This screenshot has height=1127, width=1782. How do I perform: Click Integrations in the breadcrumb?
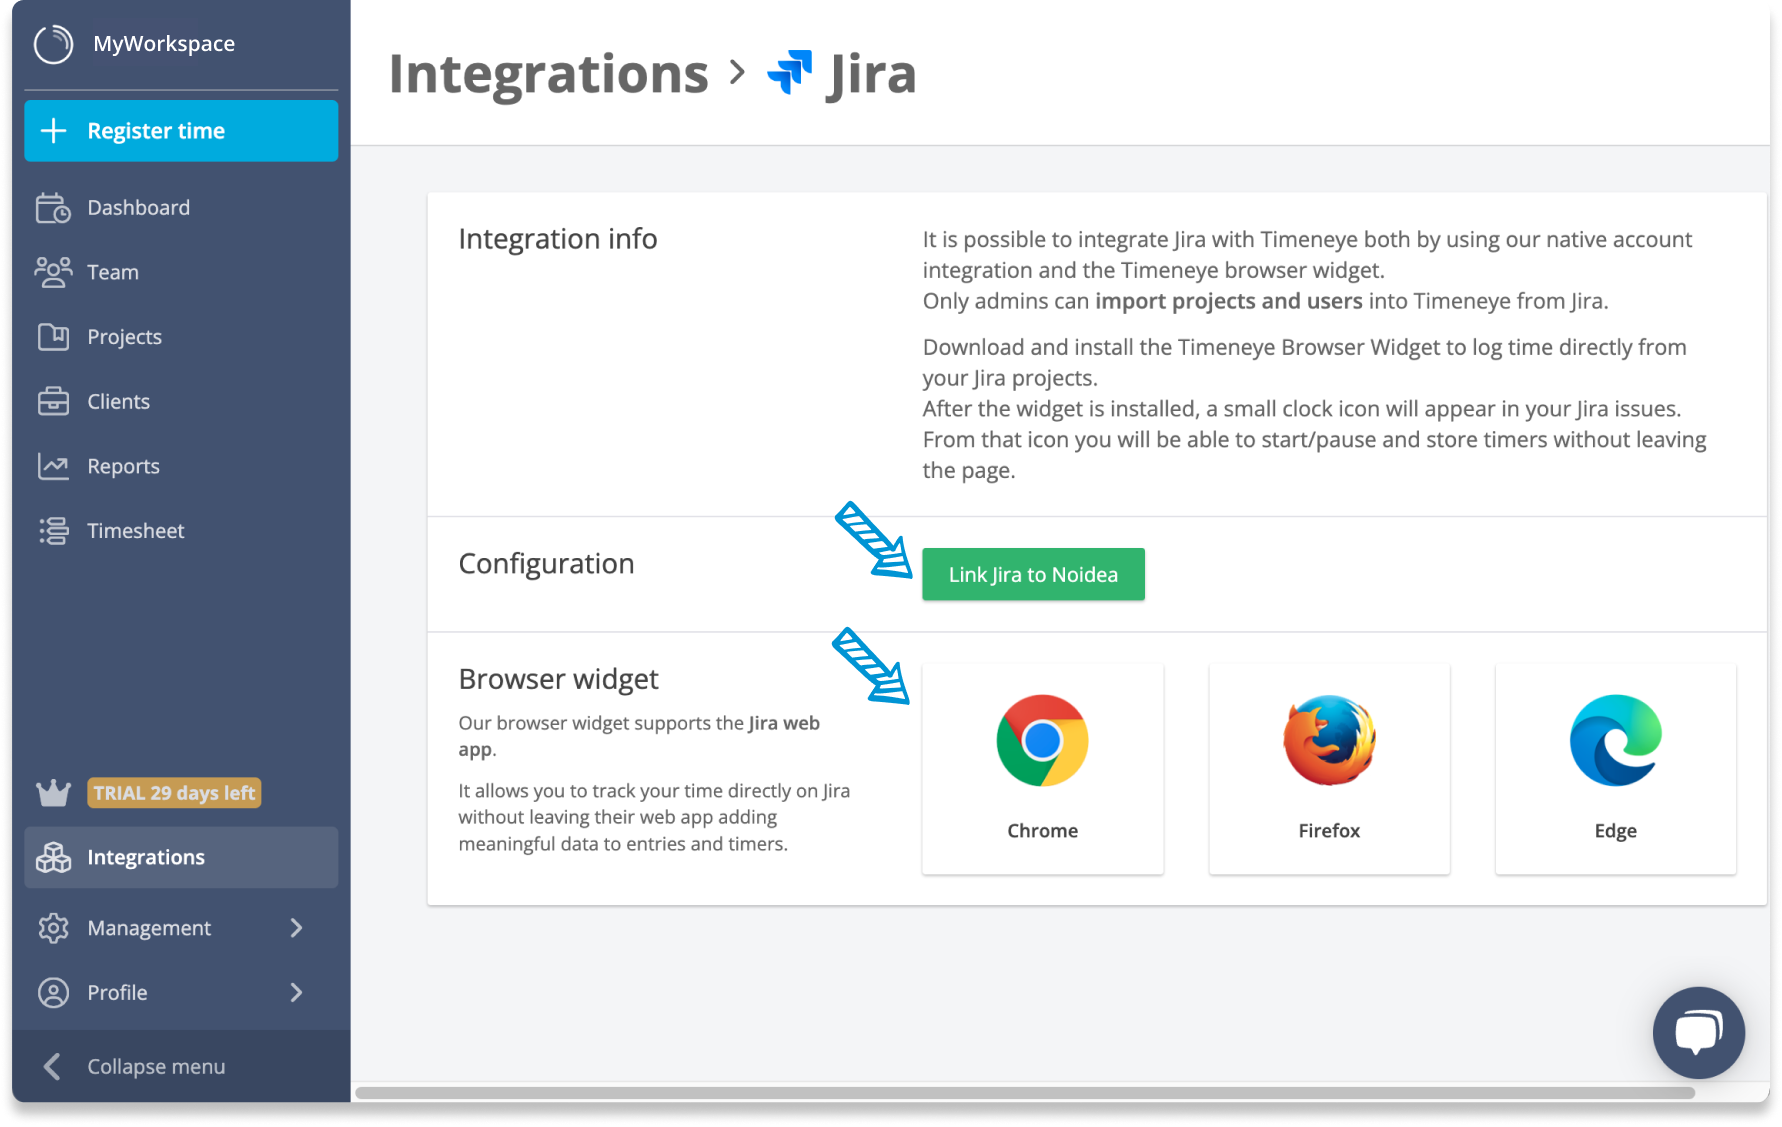[x=548, y=74]
